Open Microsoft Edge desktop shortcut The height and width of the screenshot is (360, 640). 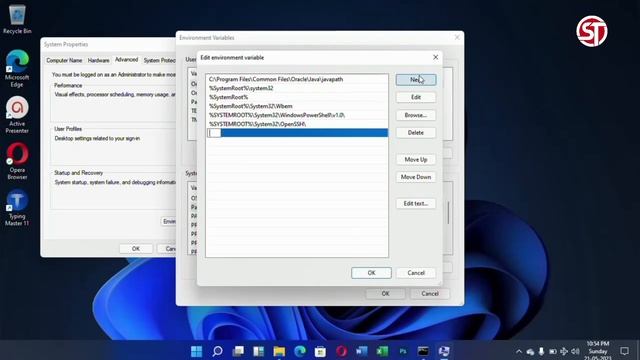point(17,69)
